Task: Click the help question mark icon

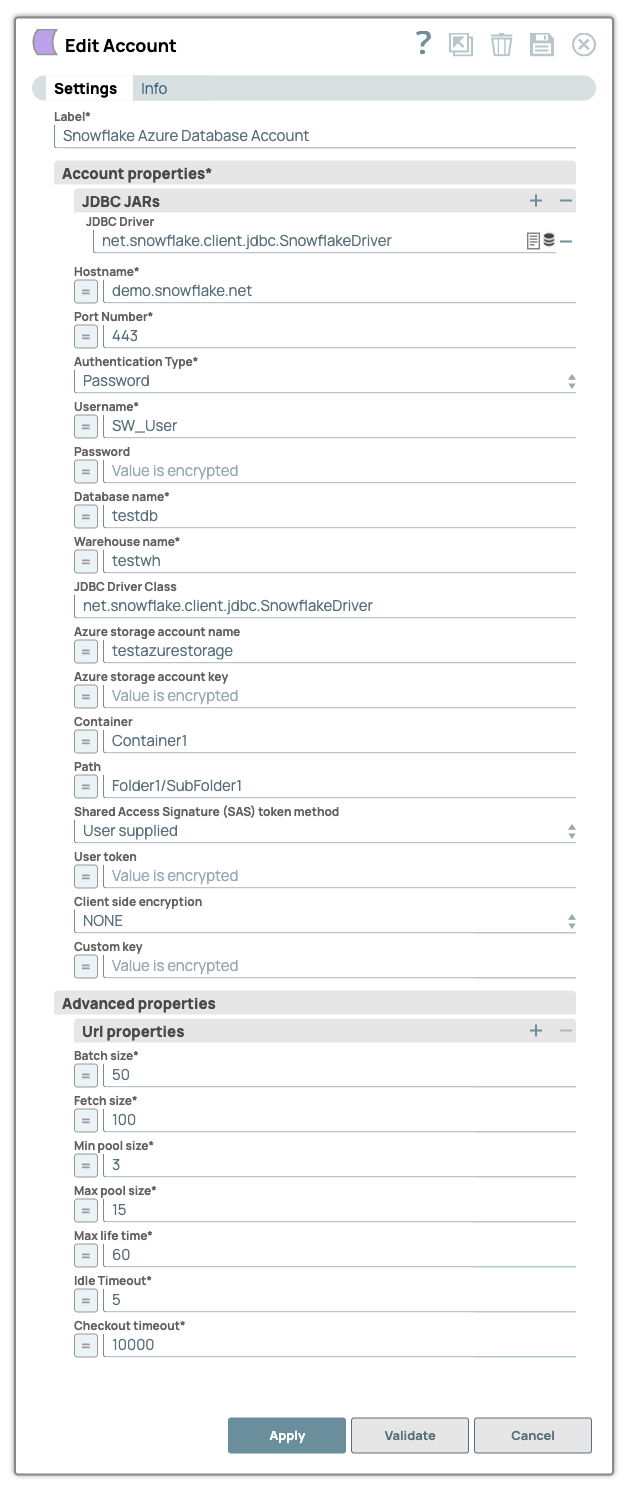Action: pos(421,44)
